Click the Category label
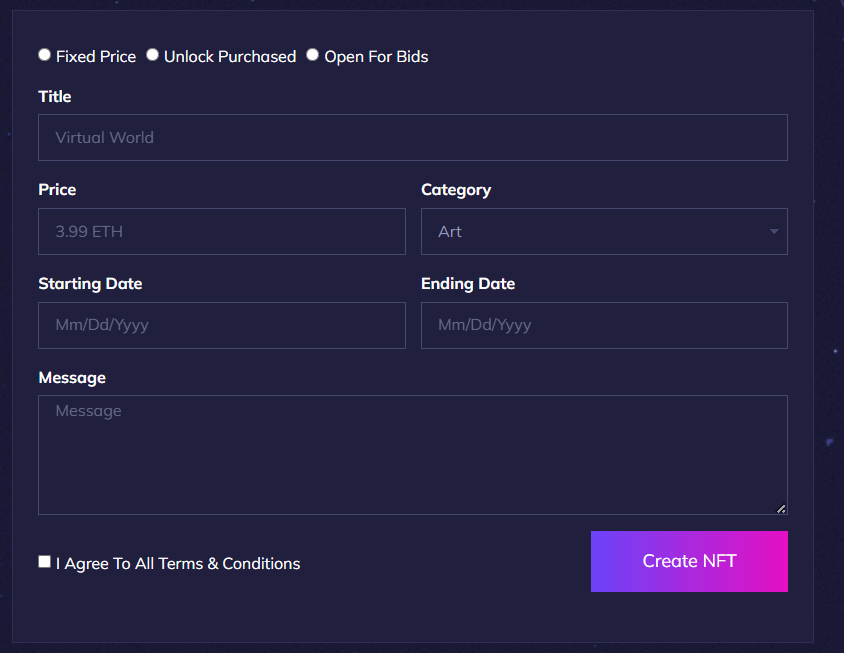 (455, 189)
